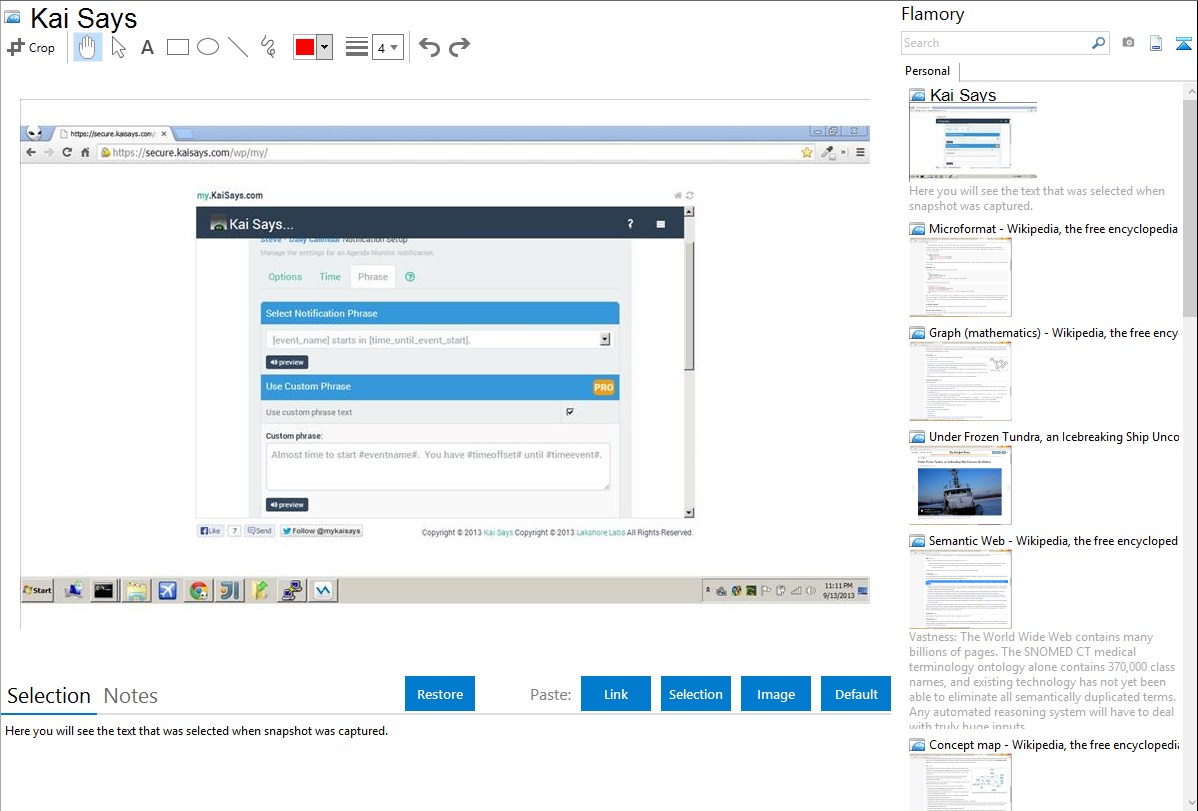Select the Crop tool
The image size is (1198, 811).
31,47
